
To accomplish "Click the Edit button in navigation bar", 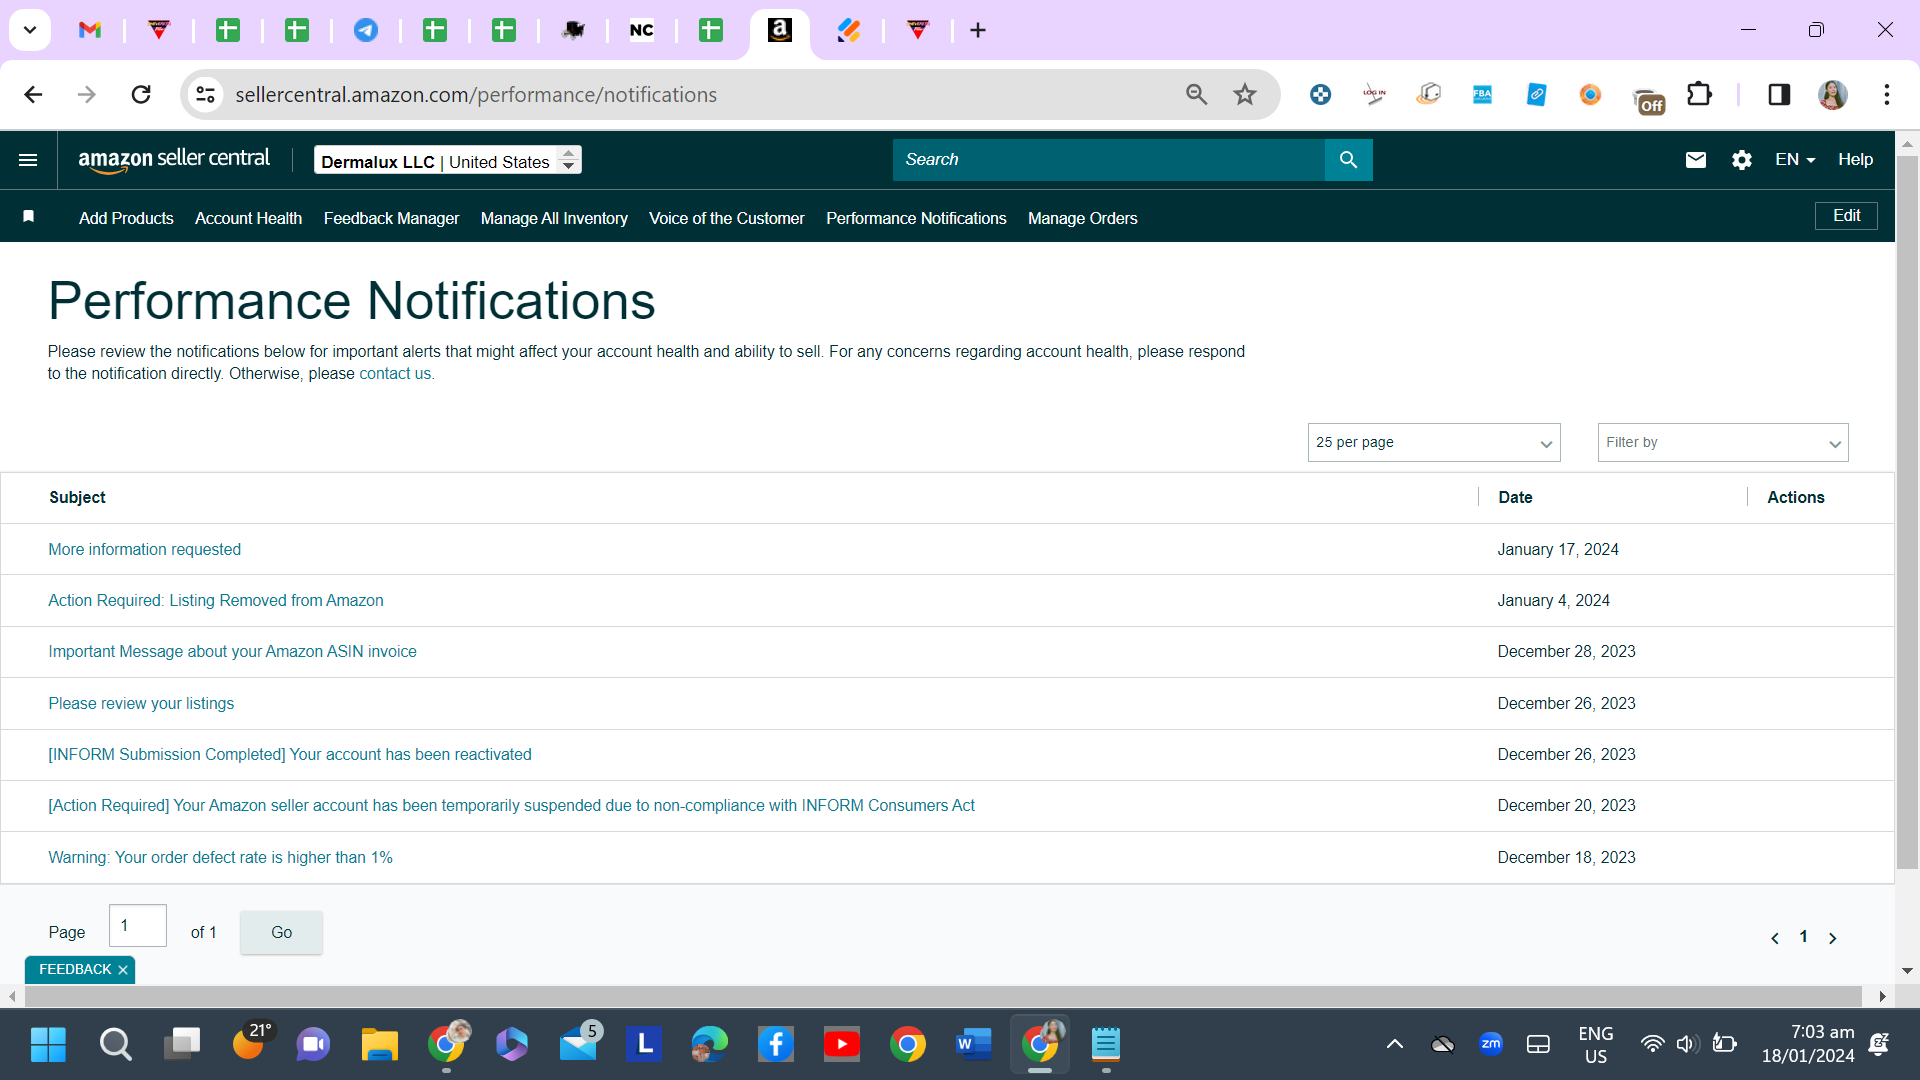I will pos(1846,216).
